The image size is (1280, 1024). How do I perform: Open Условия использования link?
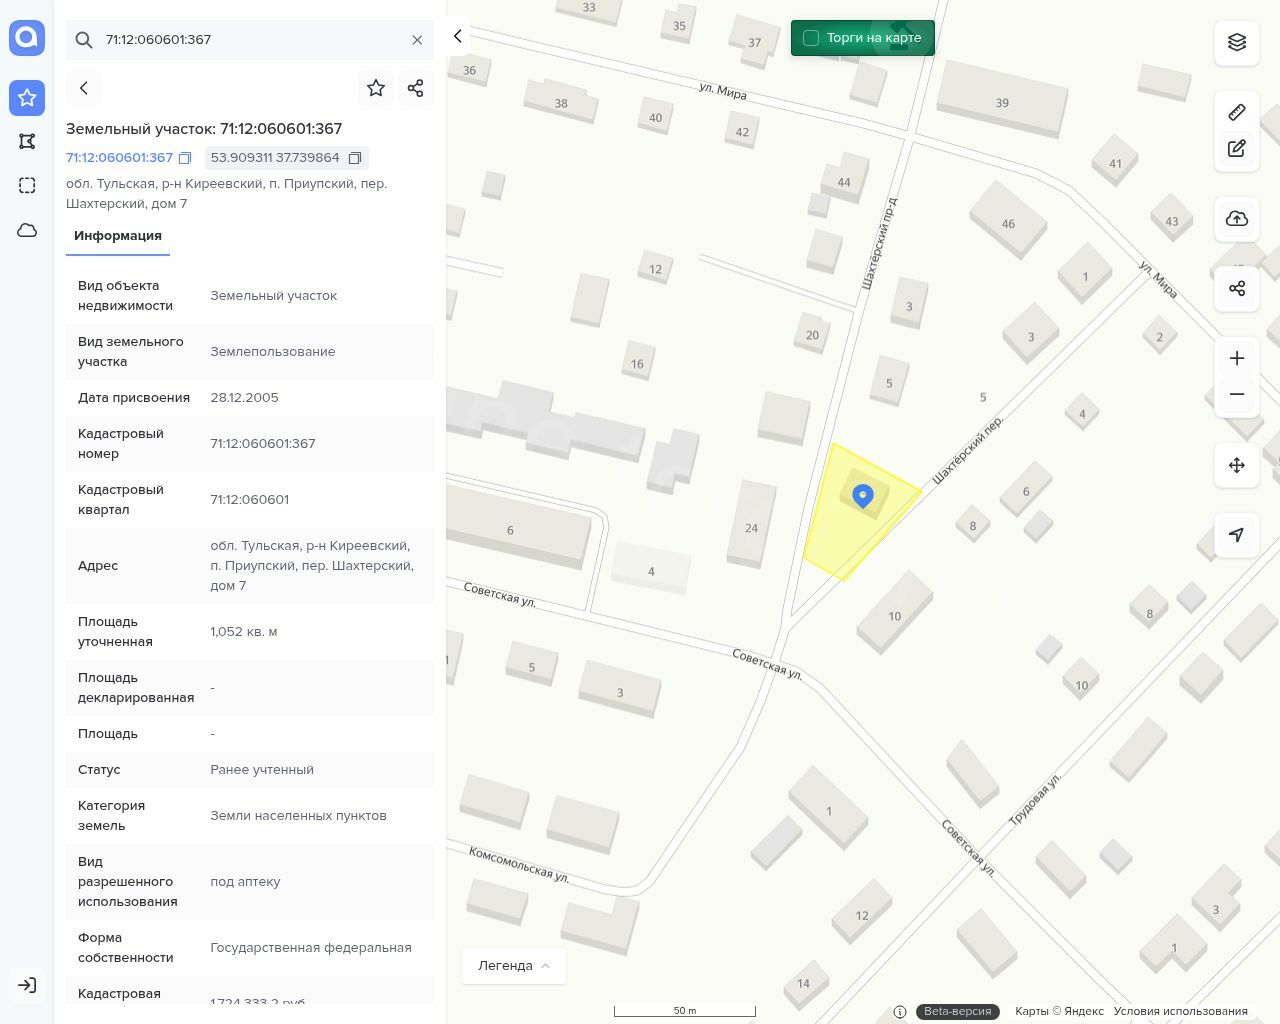pyautogui.click(x=1180, y=1011)
